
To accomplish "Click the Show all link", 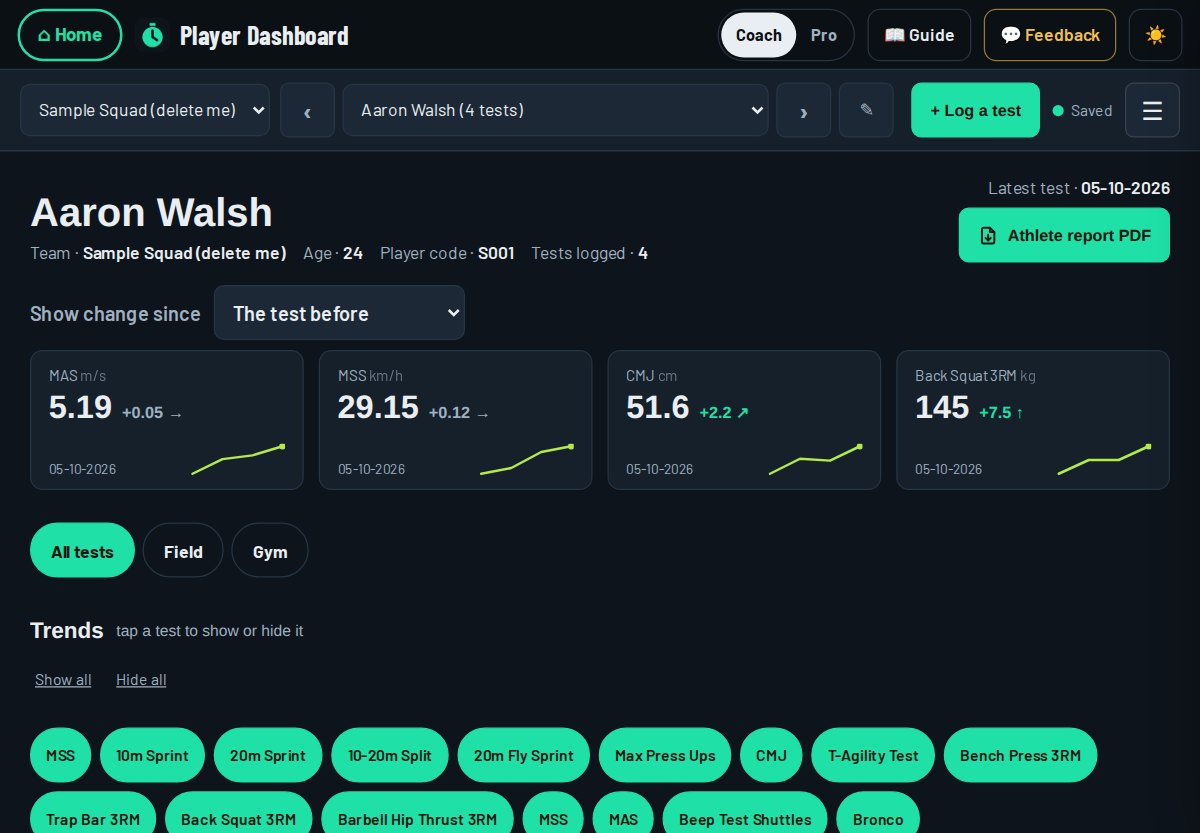I will click(63, 680).
